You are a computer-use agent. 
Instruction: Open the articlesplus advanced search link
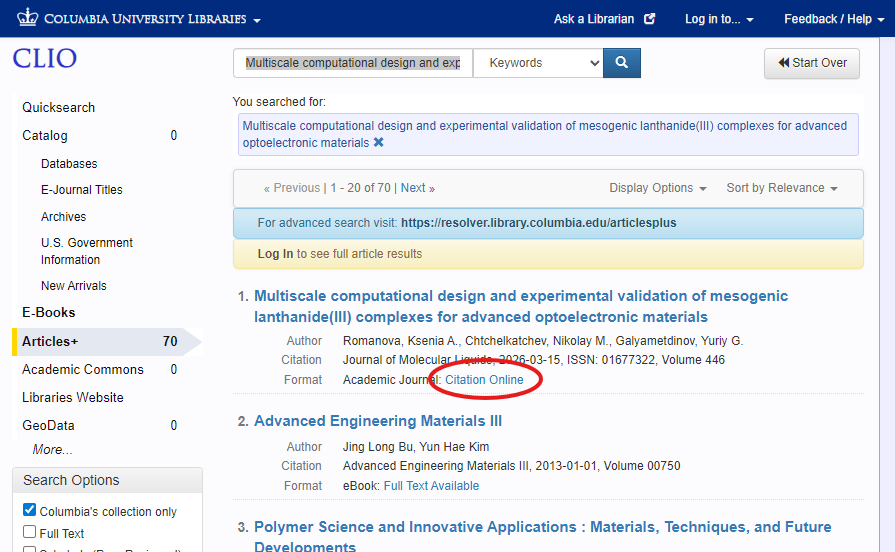(x=538, y=223)
